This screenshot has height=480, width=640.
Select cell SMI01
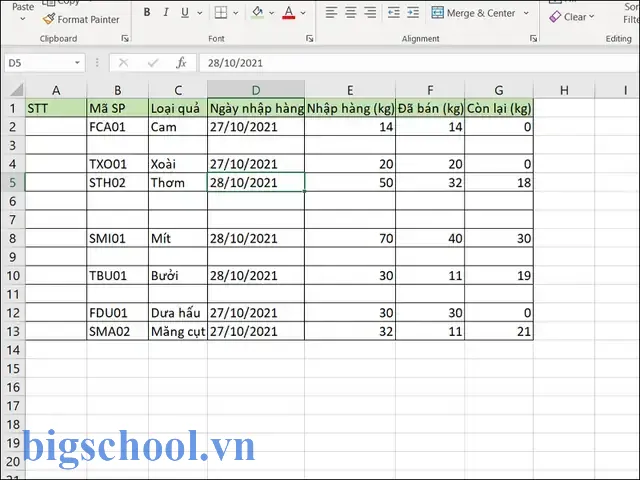click(118, 238)
